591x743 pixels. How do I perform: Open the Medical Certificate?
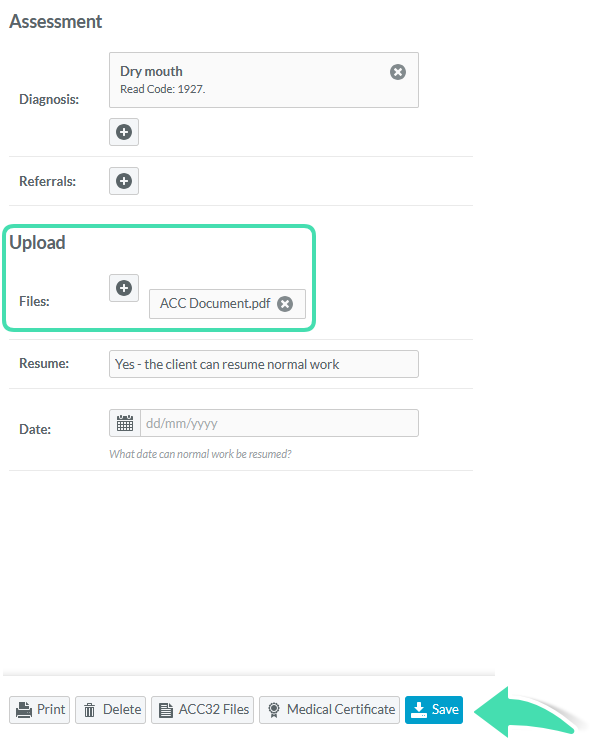pyautogui.click(x=329, y=710)
